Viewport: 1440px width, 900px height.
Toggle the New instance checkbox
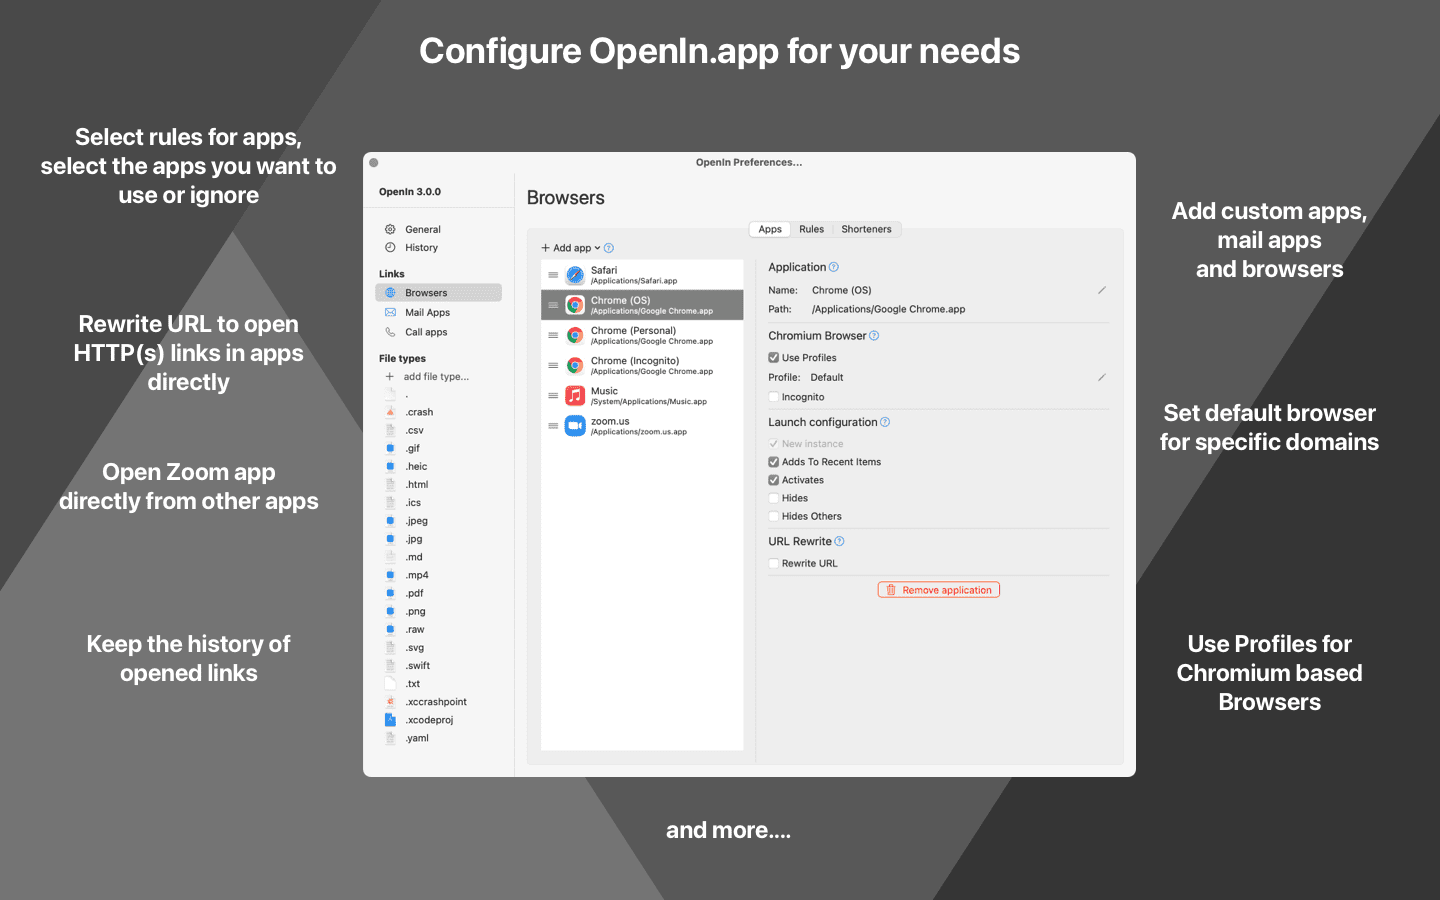click(x=773, y=444)
